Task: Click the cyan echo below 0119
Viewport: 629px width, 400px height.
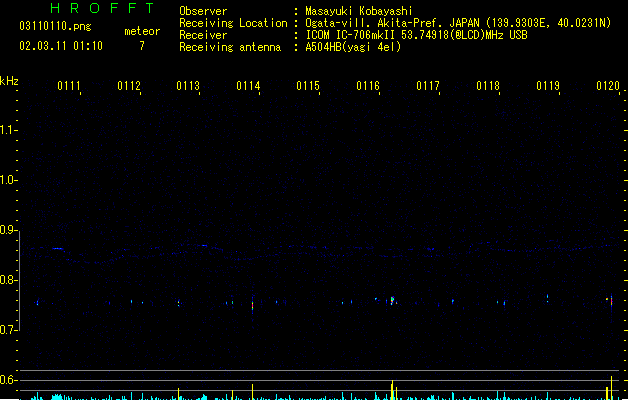Action: [548, 298]
